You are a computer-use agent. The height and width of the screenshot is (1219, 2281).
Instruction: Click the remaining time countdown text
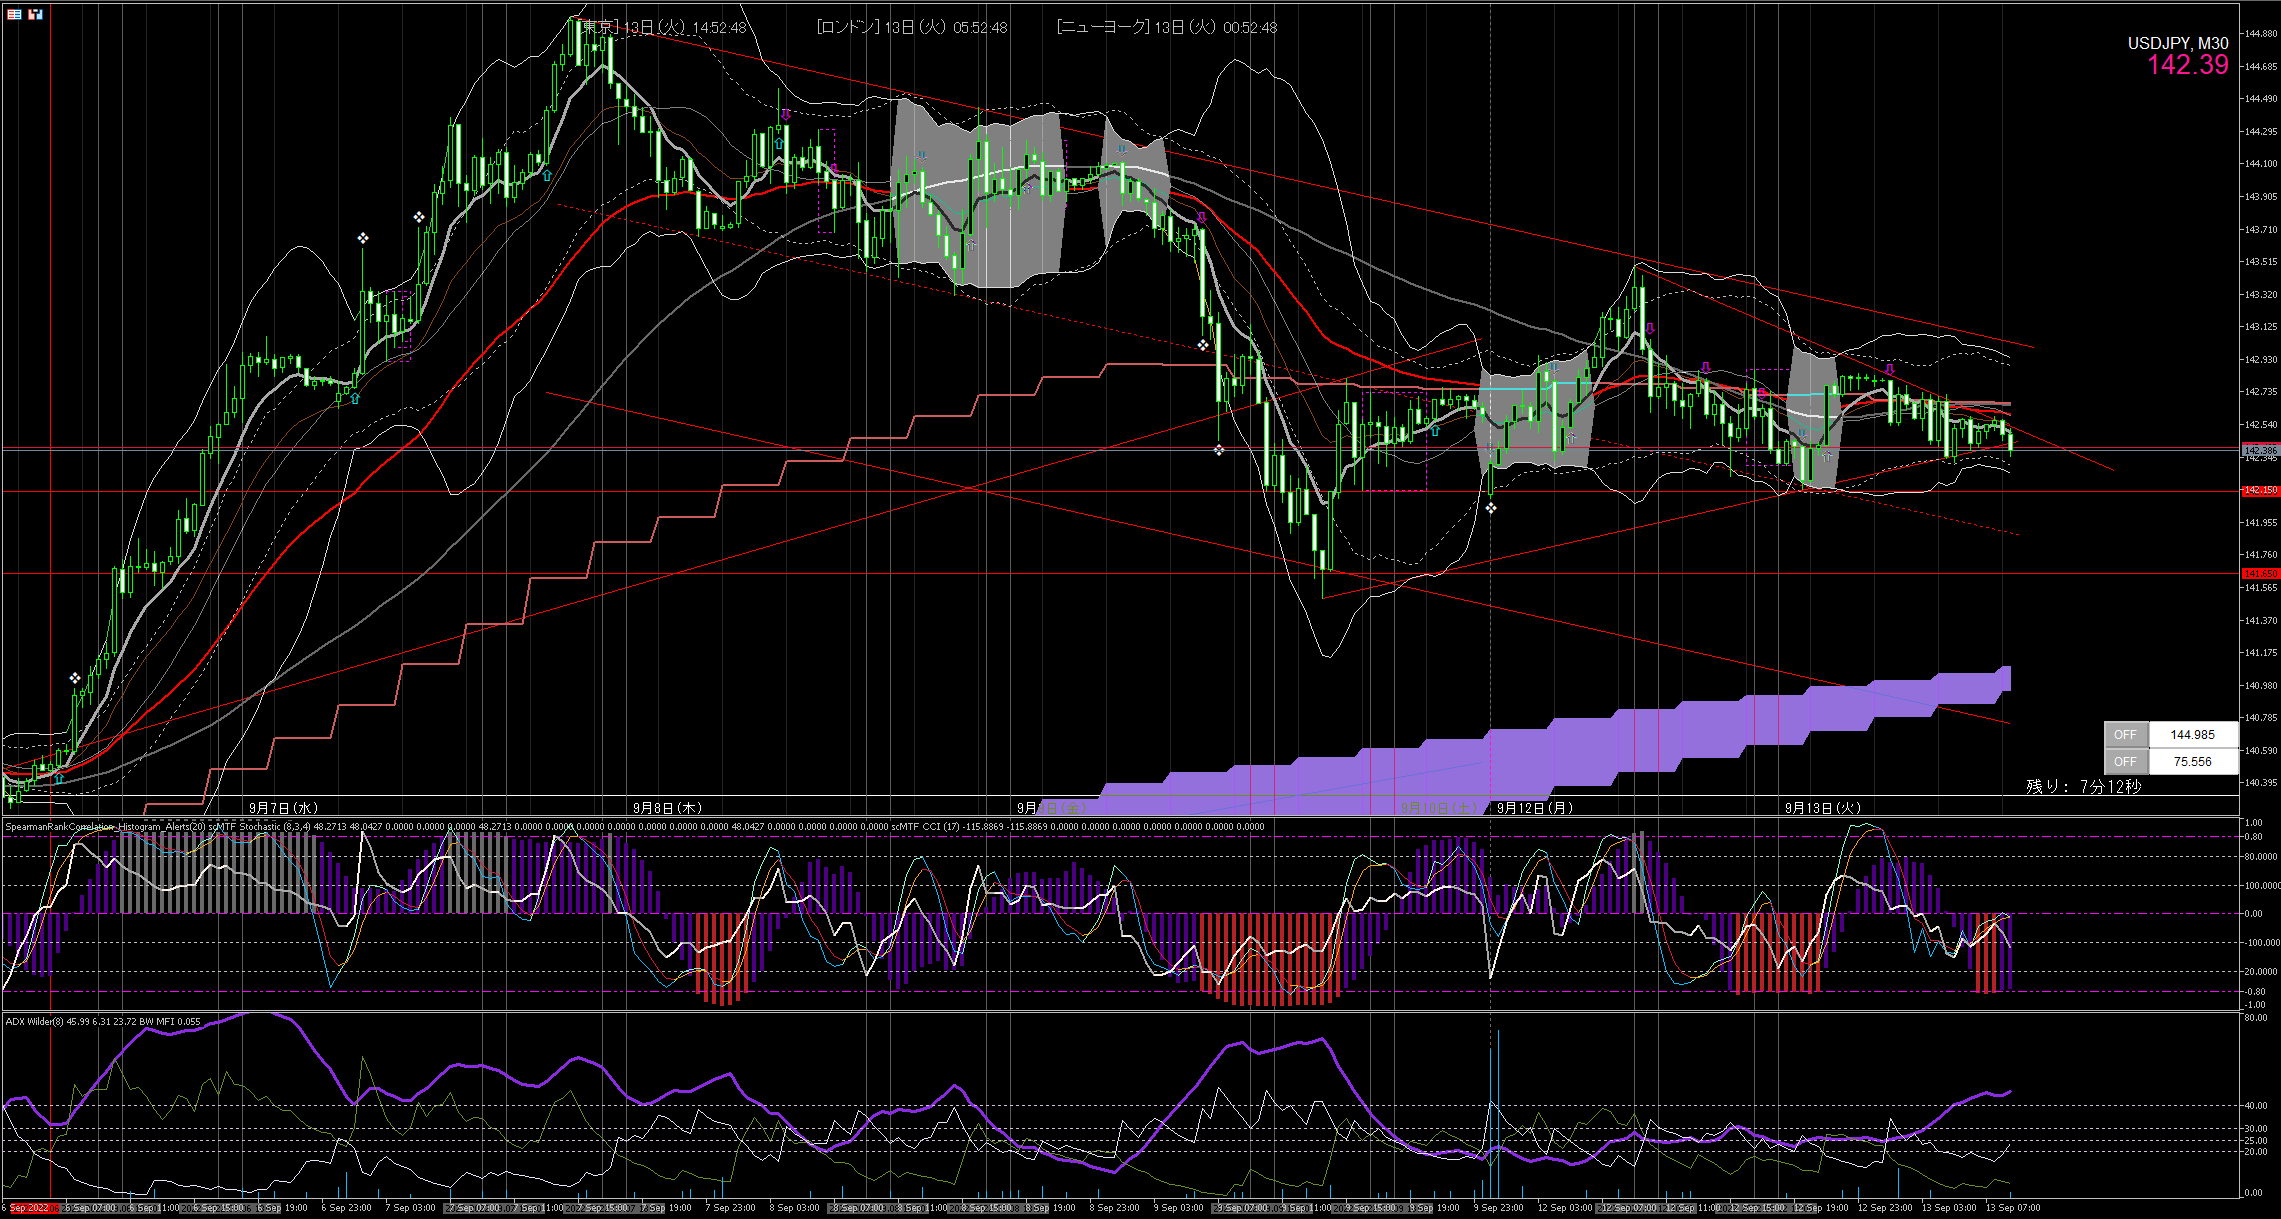click(x=2082, y=787)
